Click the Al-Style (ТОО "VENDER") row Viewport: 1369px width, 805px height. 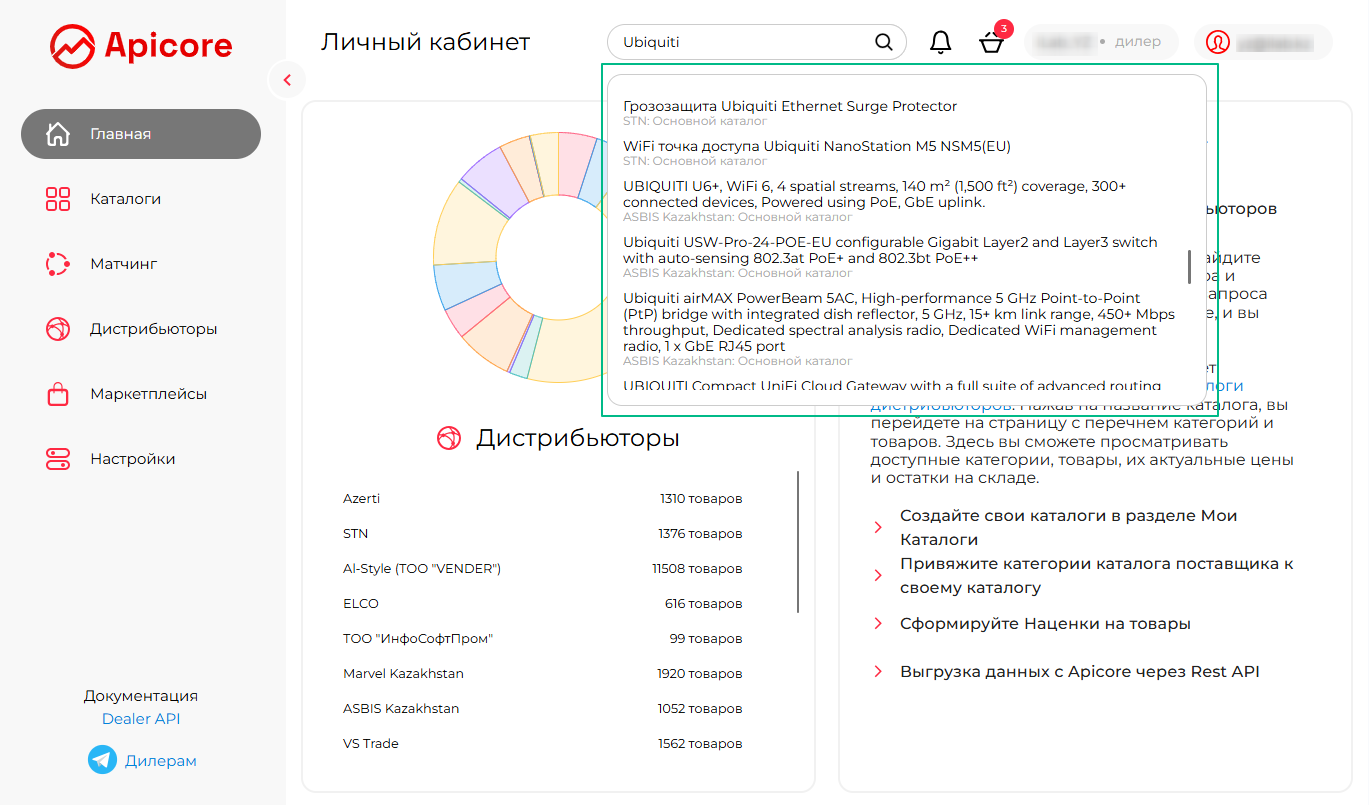[543, 569]
